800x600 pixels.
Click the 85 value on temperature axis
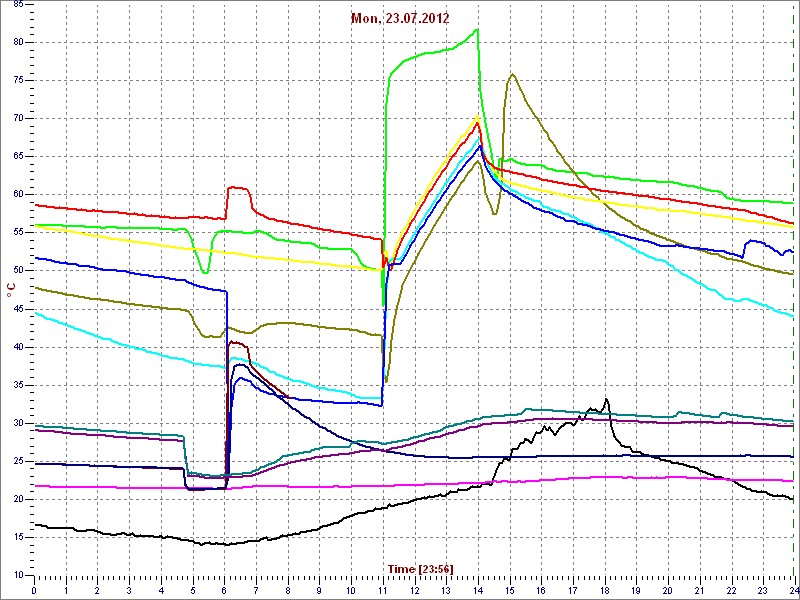(x=17, y=4)
